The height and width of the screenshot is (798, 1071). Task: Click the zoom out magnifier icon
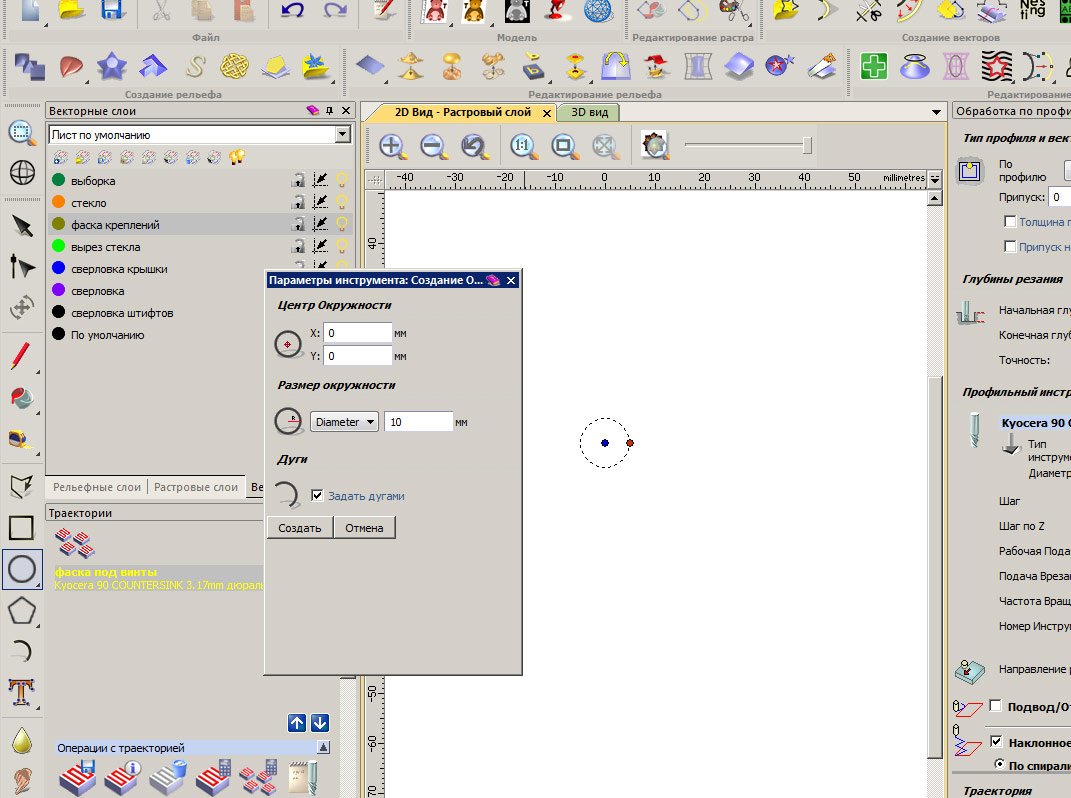coord(434,146)
